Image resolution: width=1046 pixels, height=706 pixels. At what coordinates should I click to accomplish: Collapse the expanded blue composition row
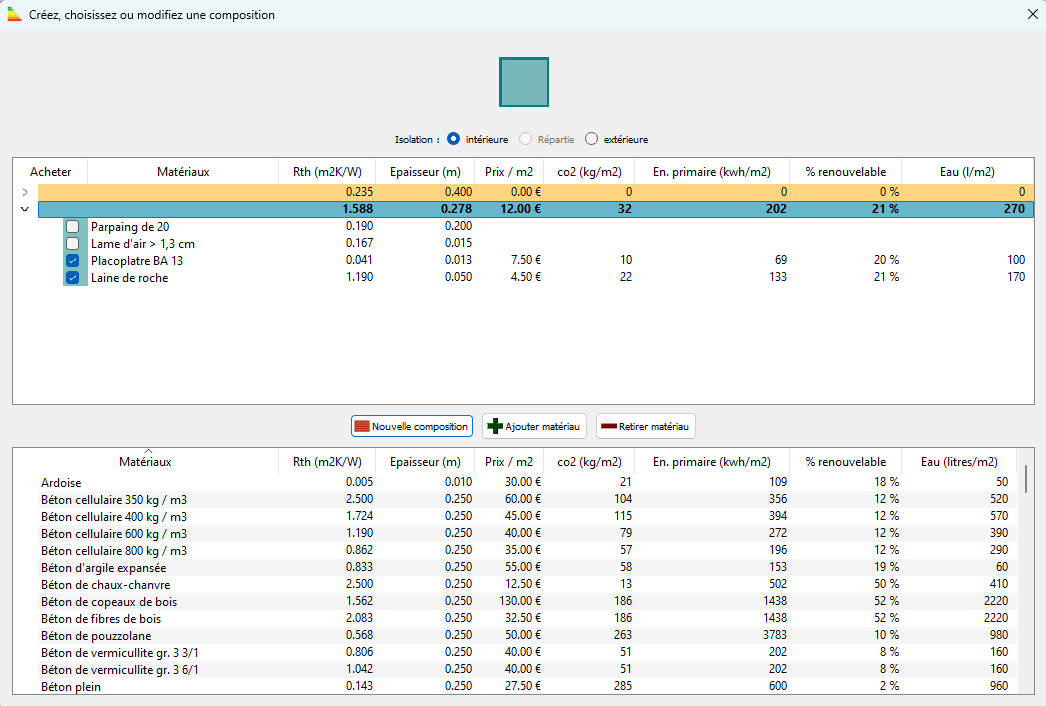pyautogui.click(x=24, y=209)
